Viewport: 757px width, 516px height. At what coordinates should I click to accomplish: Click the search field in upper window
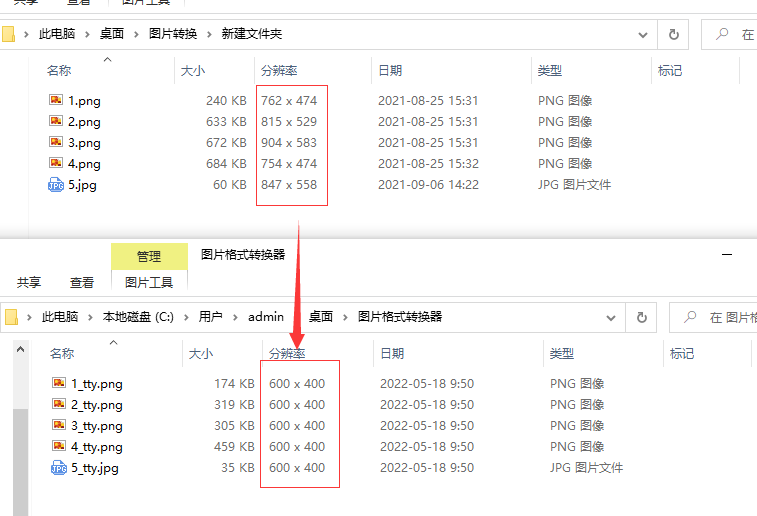pyautogui.click(x=729, y=34)
